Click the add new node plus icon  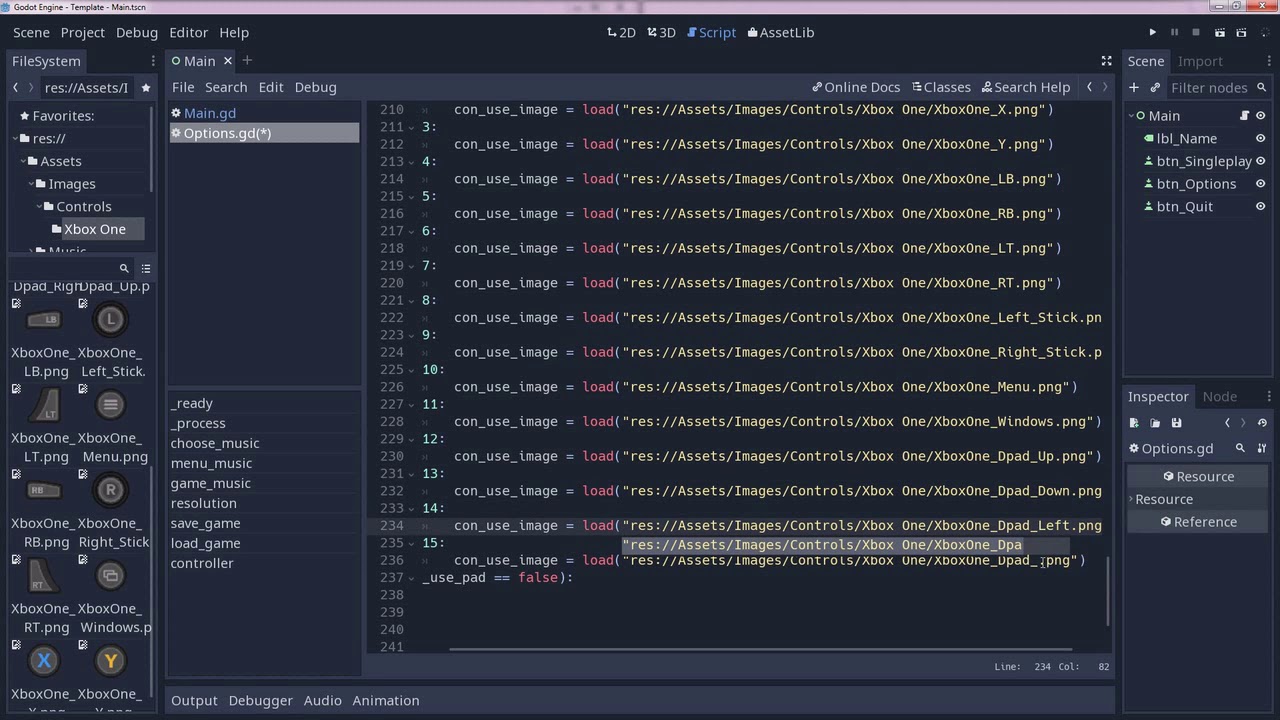[1134, 88]
